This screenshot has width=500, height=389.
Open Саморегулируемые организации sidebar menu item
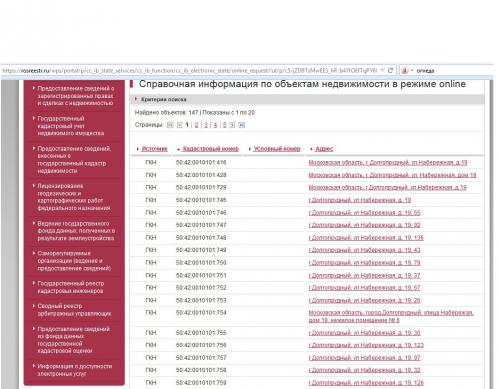(74, 261)
